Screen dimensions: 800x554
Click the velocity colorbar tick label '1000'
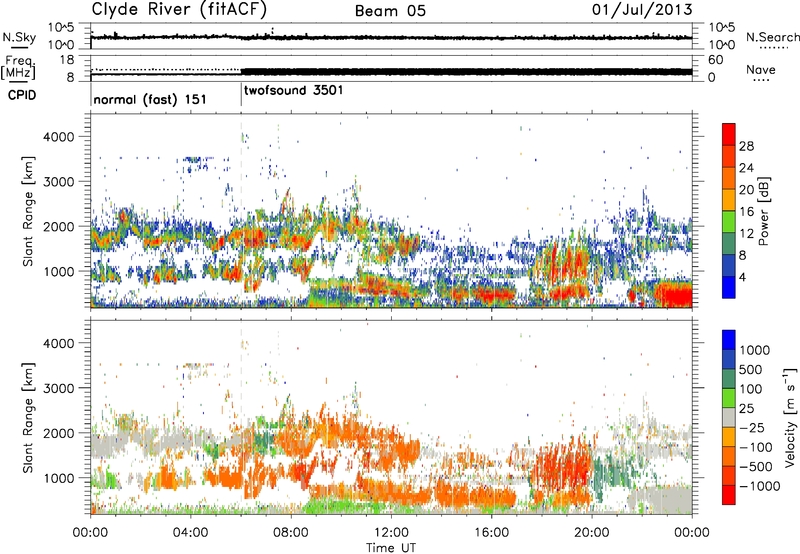coord(755,350)
